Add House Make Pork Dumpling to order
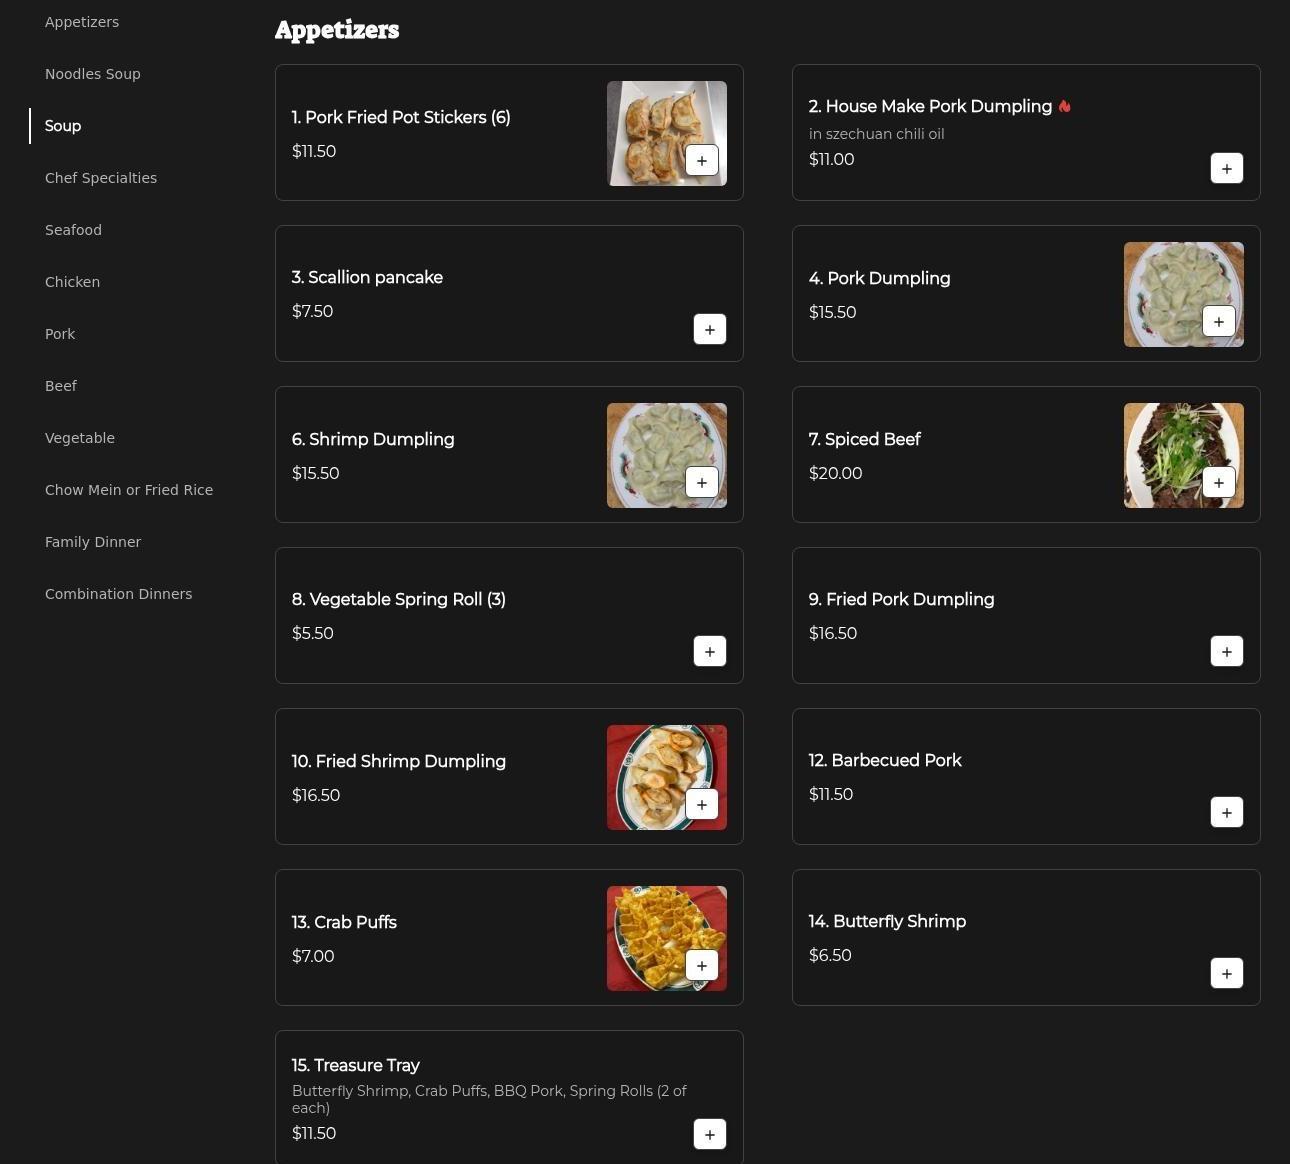This screenshot has width=1290, height=1164. 1226,168
